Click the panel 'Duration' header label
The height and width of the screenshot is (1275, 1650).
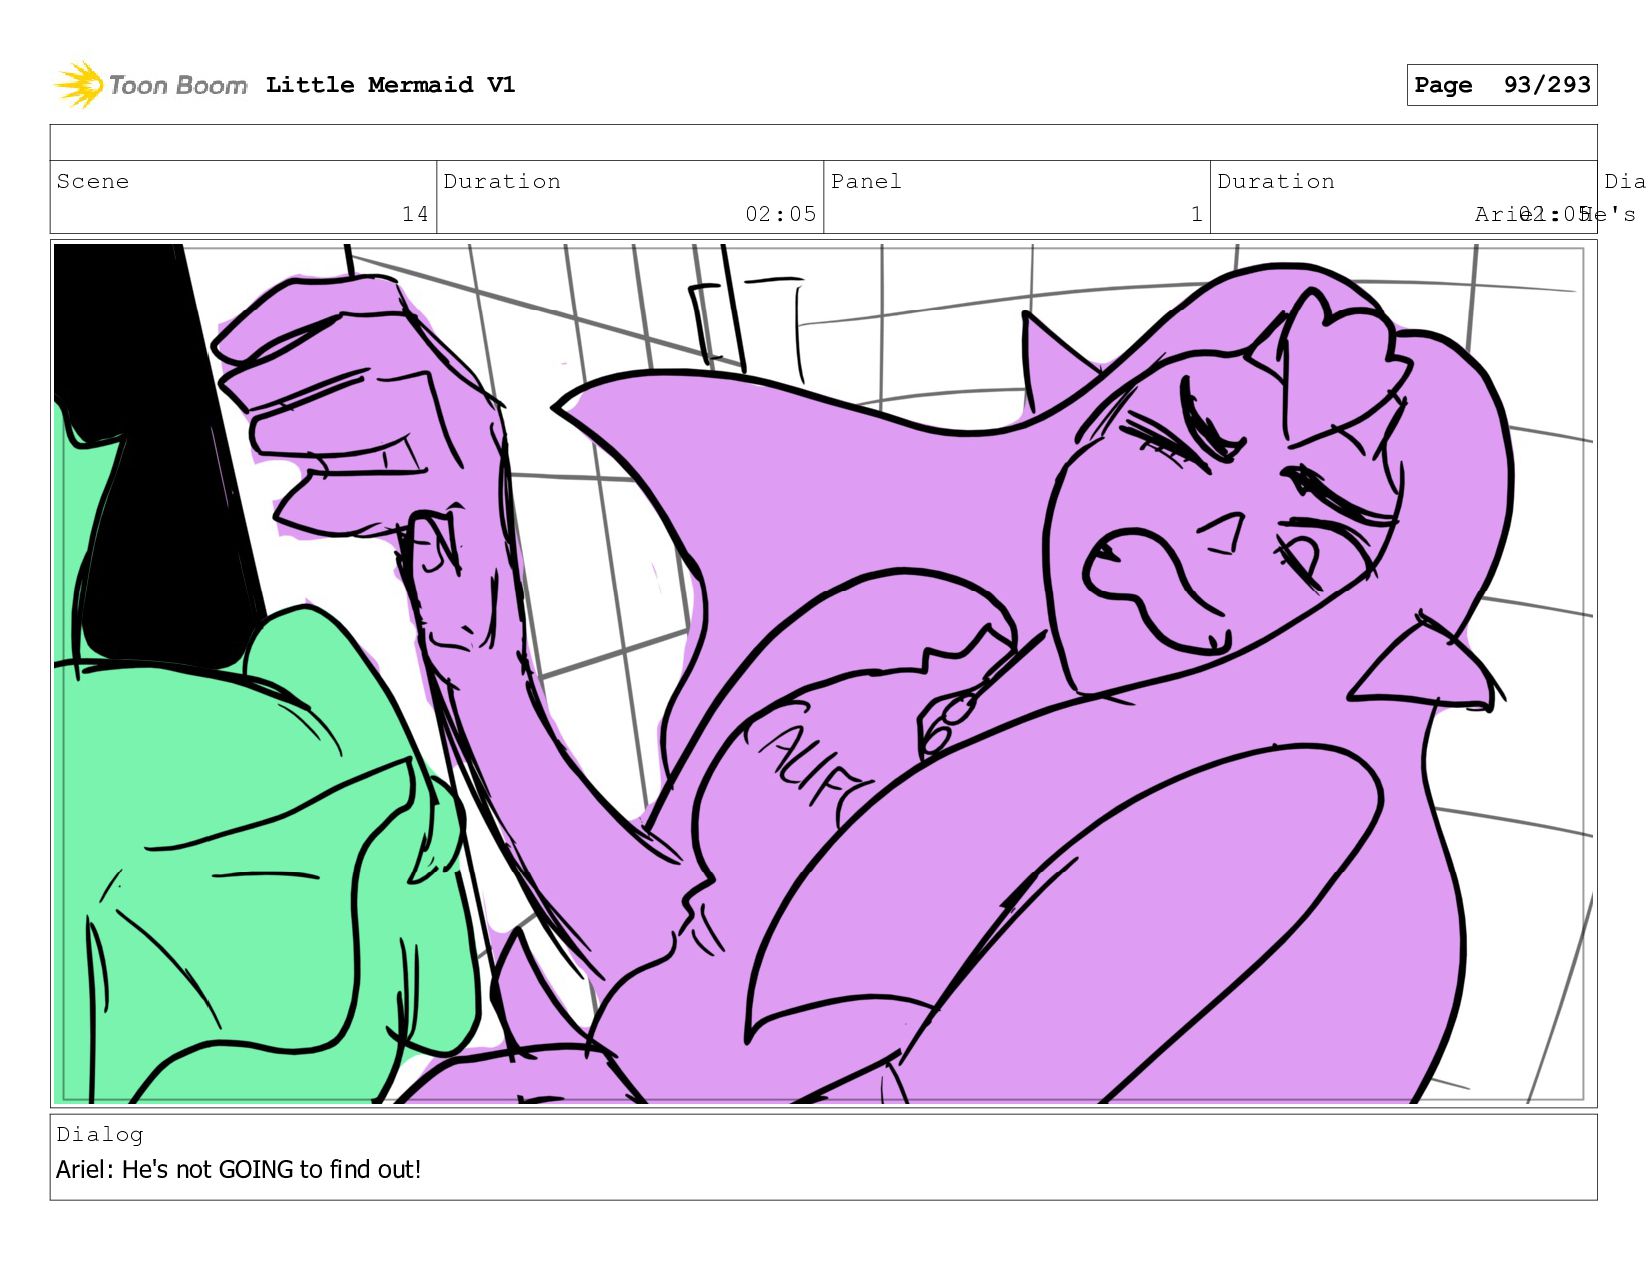1276,181
